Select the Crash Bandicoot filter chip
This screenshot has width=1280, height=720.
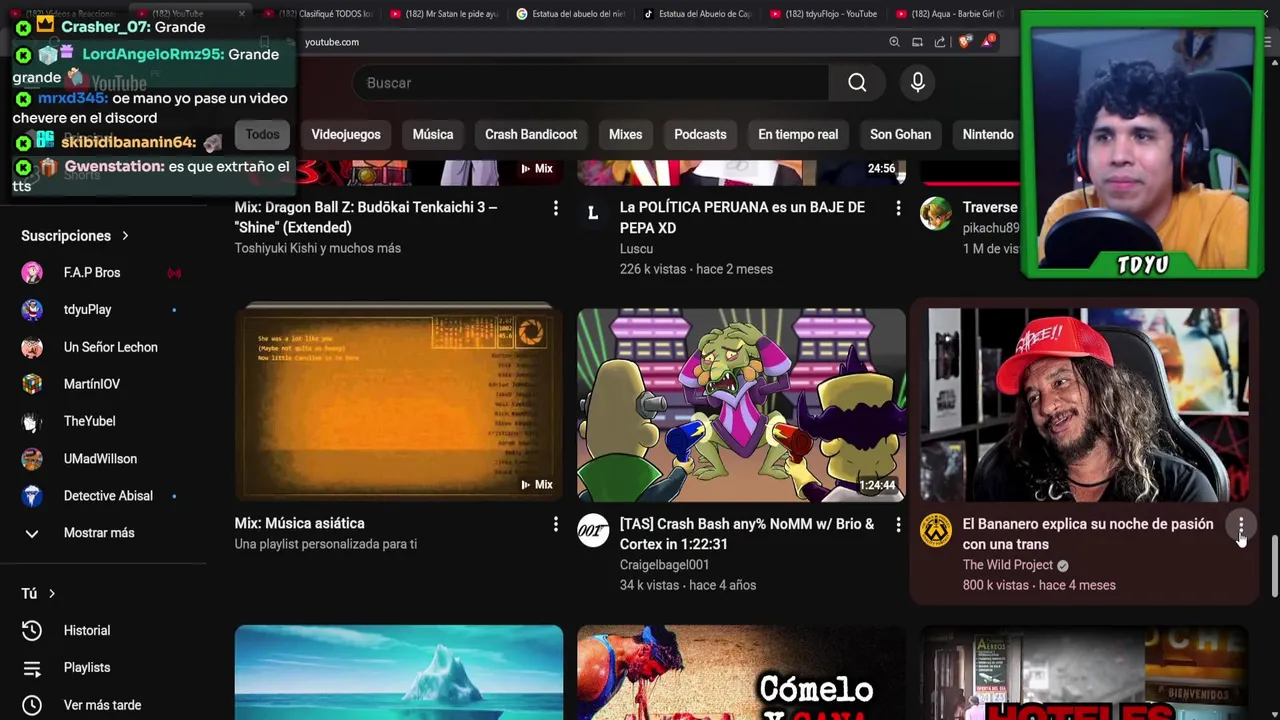pyautogui.click(x=531, y=134)
